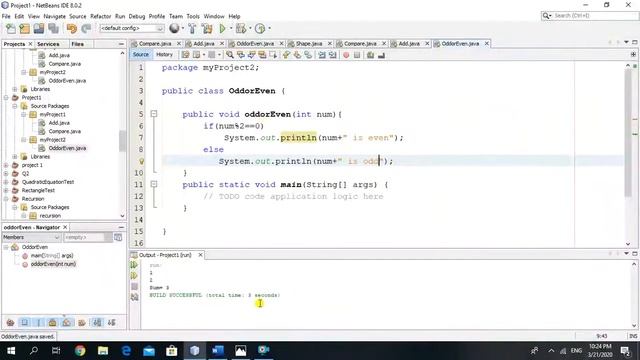Click the Stop Macro Recording icon
Screen dimensions: 640x360
pos(357,55)
